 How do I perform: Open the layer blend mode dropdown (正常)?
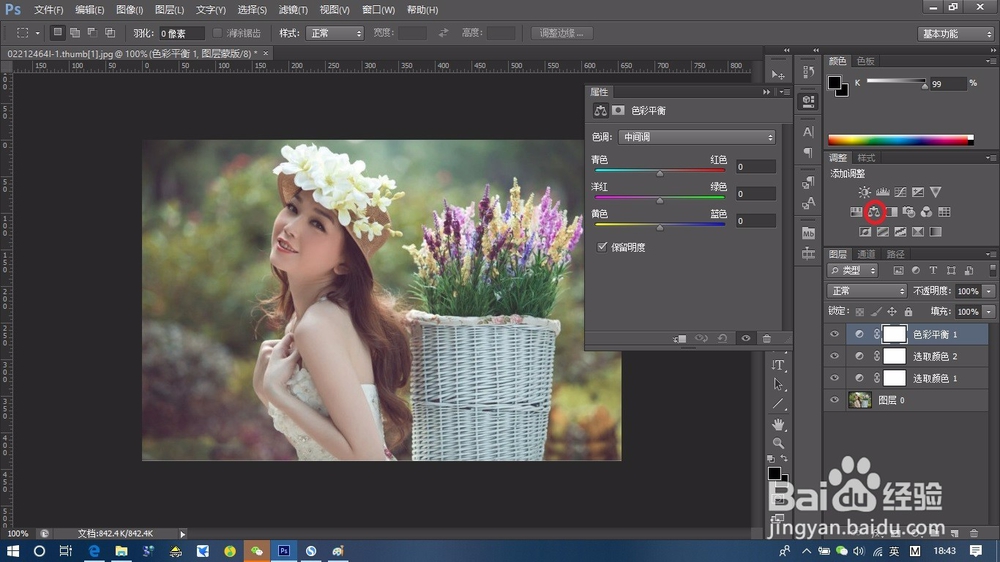pos(867,291)
